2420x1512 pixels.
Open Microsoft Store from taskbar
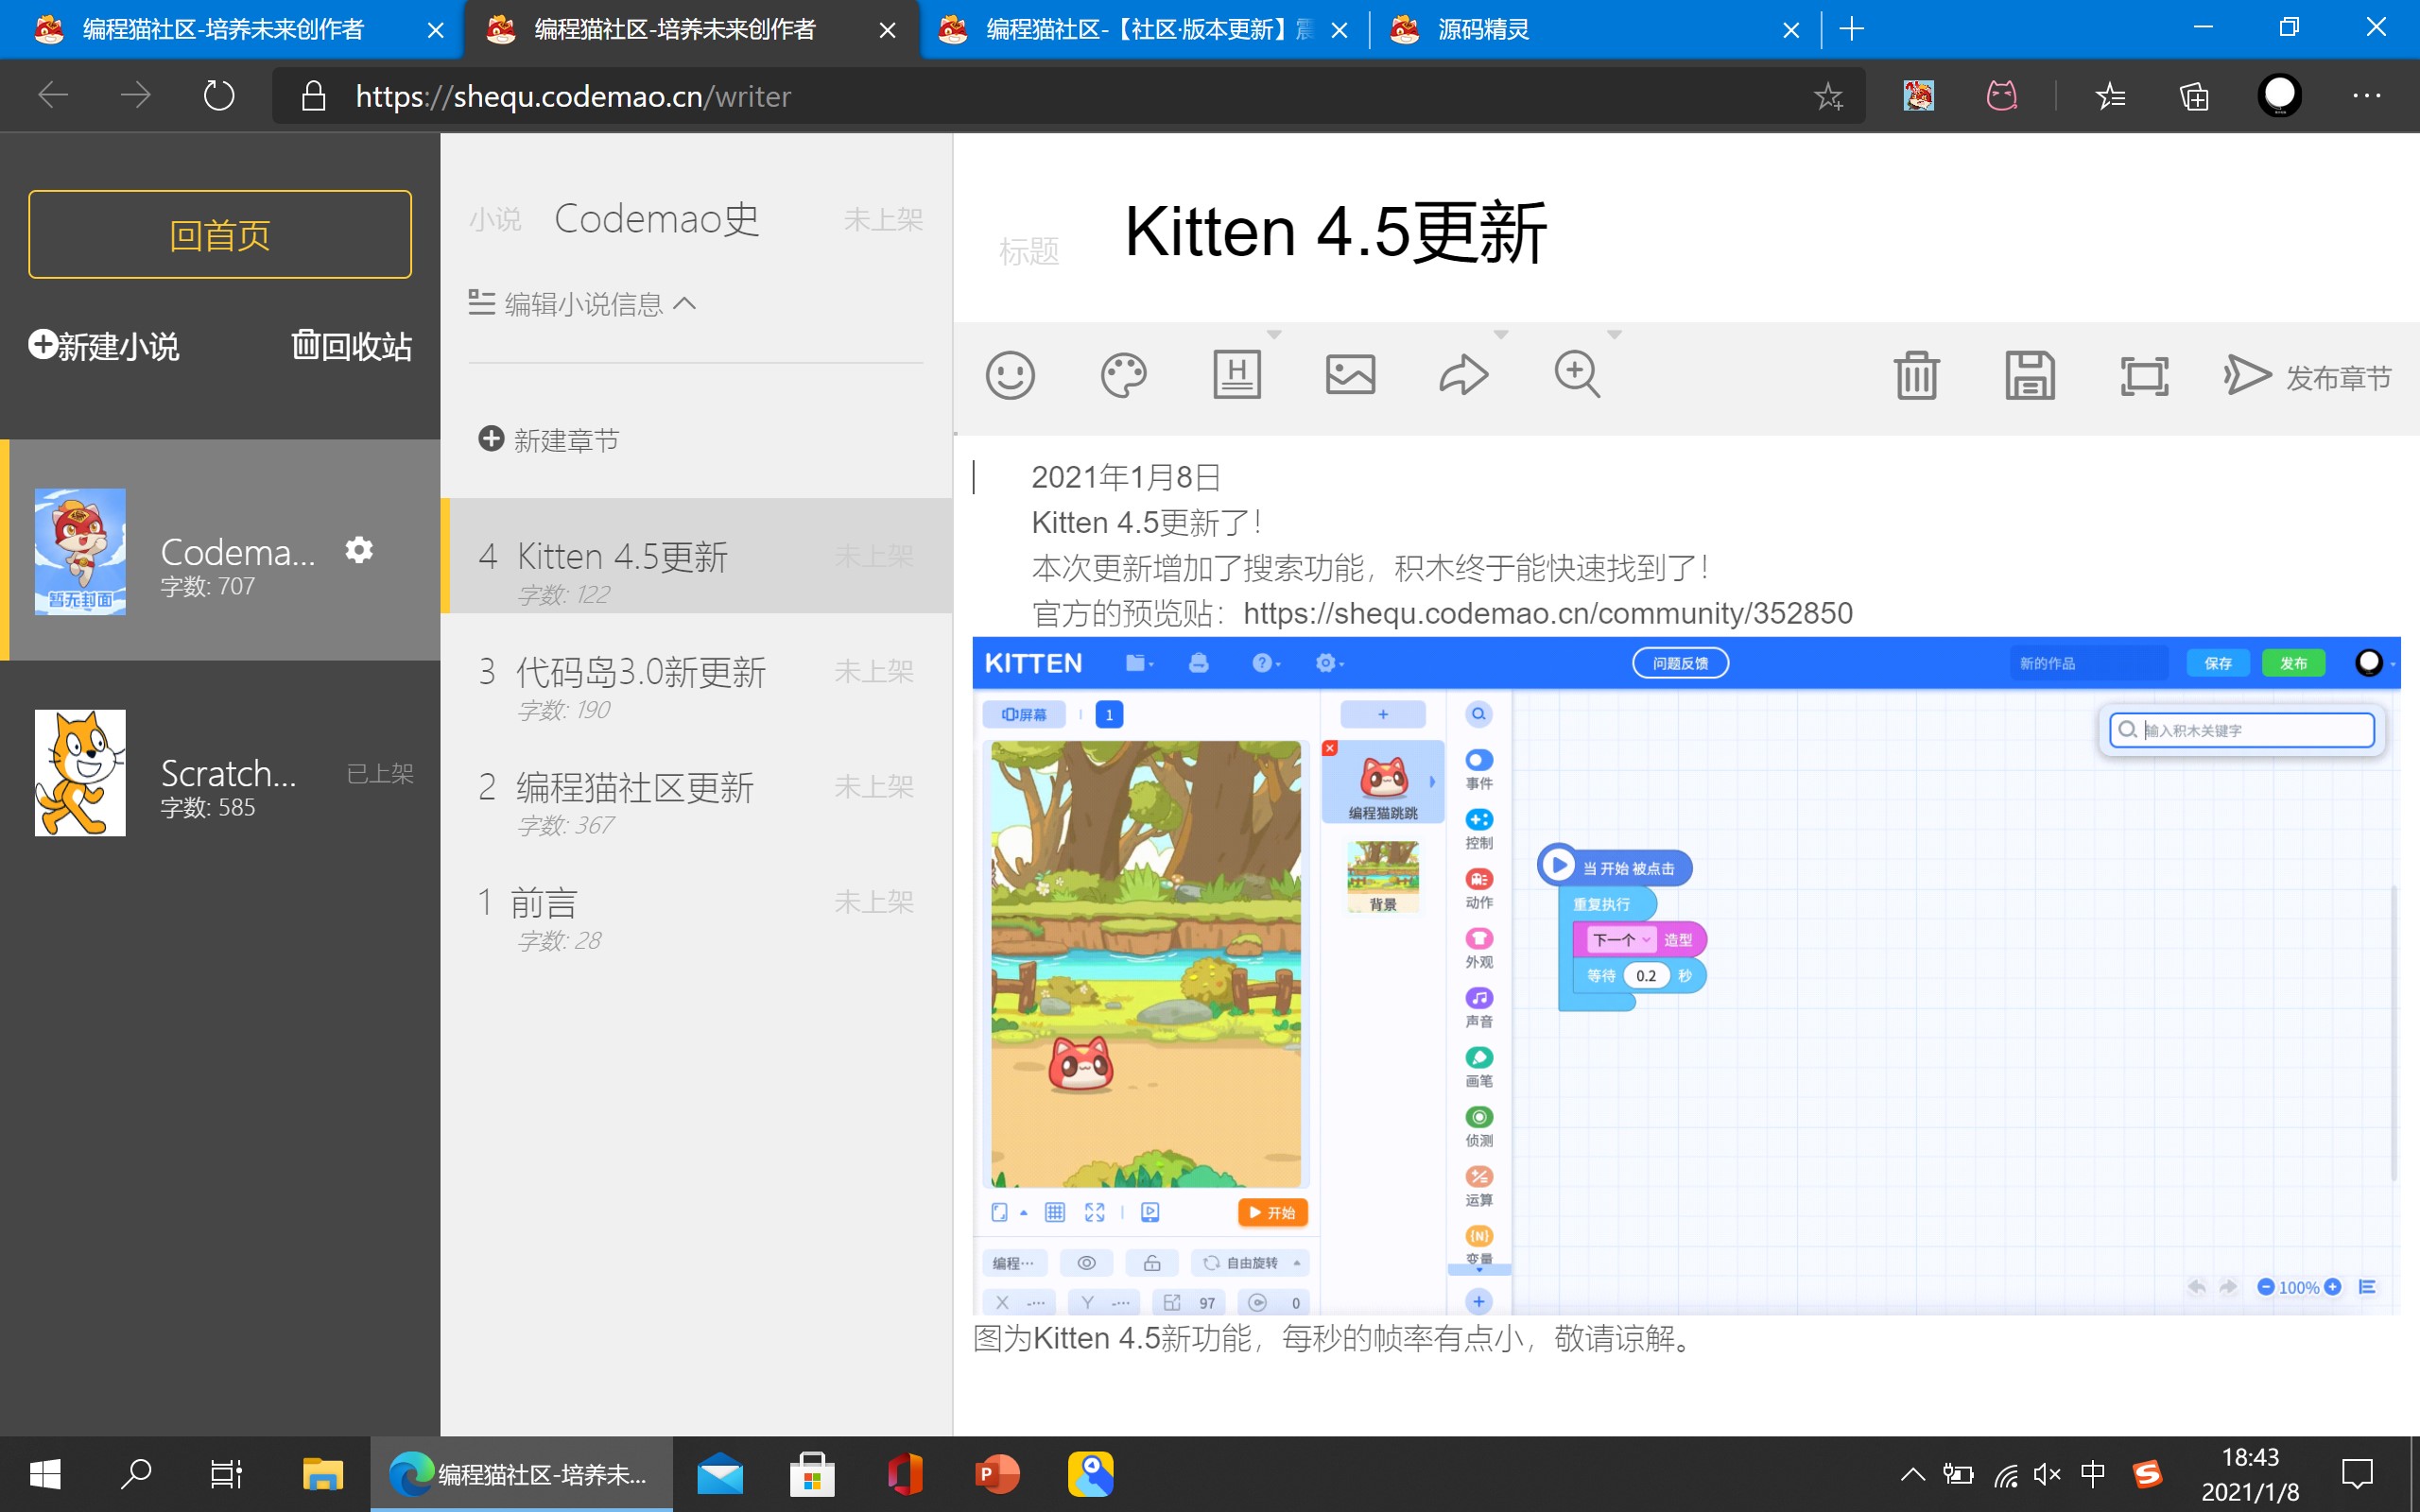click(x=812, y=1474)
